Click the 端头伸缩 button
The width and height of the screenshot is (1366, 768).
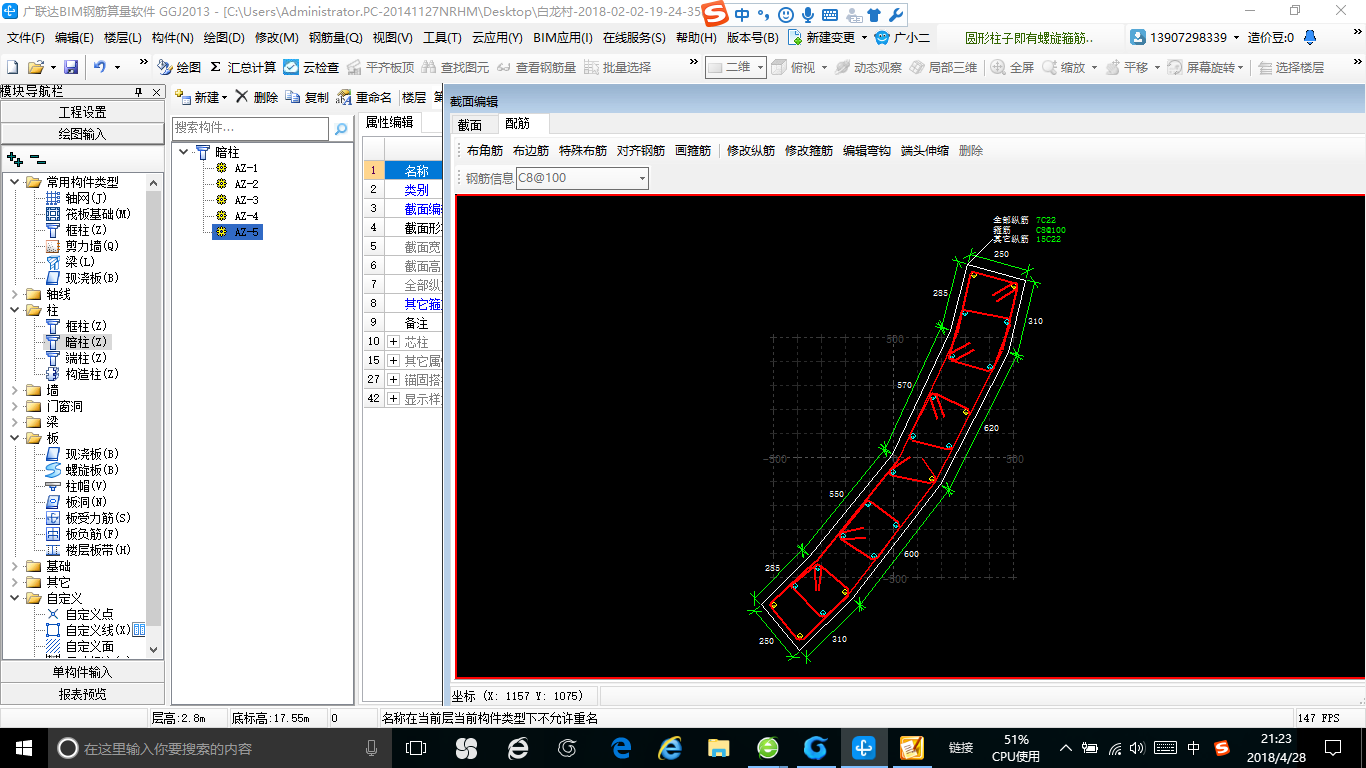[x=925, y=151]
